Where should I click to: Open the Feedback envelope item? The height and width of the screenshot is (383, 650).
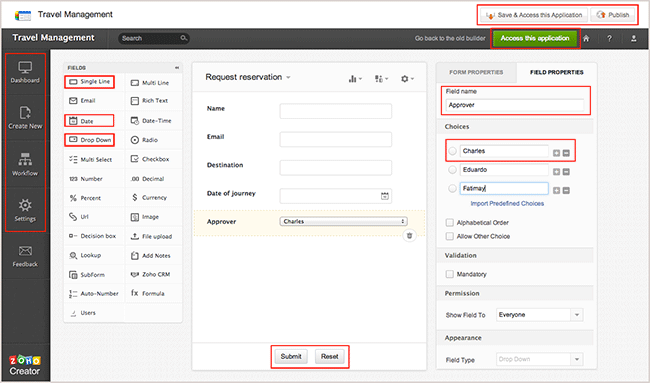click(25, 256)
